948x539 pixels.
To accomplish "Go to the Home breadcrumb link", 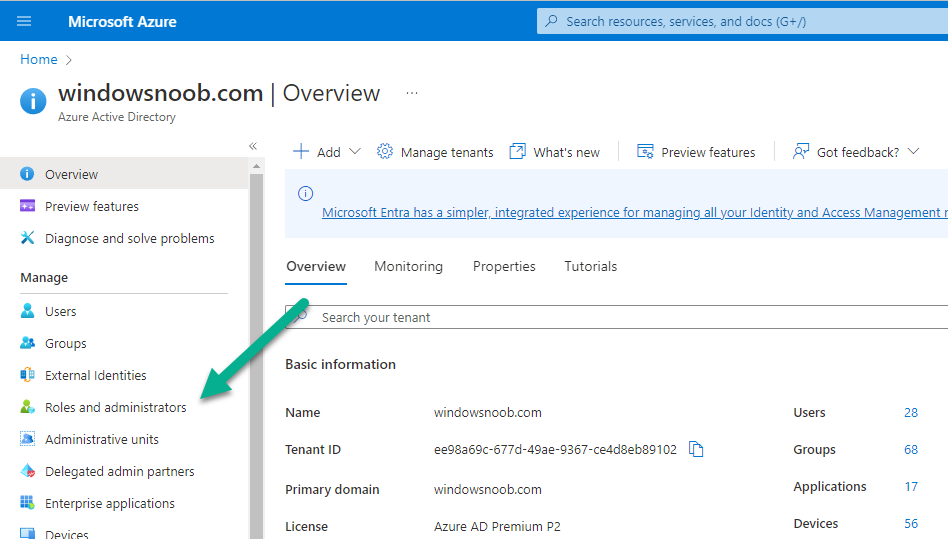I will point(39,59).
